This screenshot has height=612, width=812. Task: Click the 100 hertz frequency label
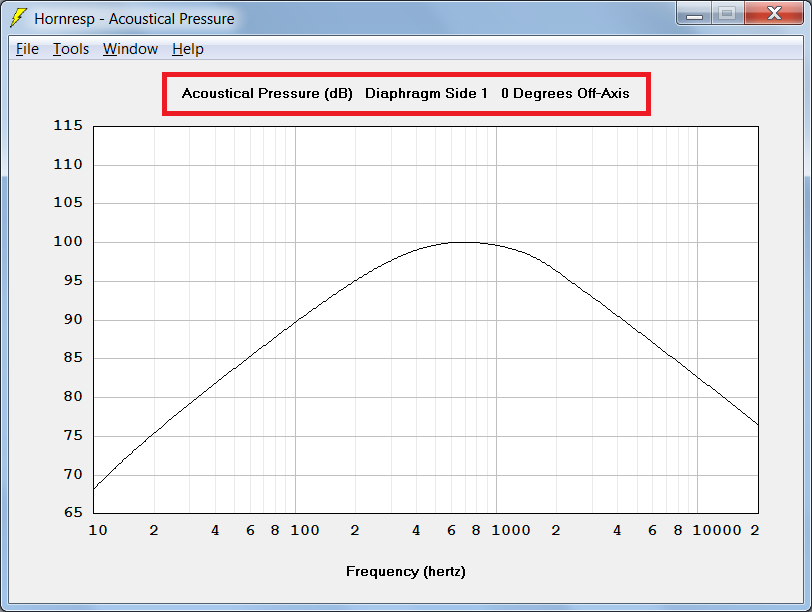304,530
